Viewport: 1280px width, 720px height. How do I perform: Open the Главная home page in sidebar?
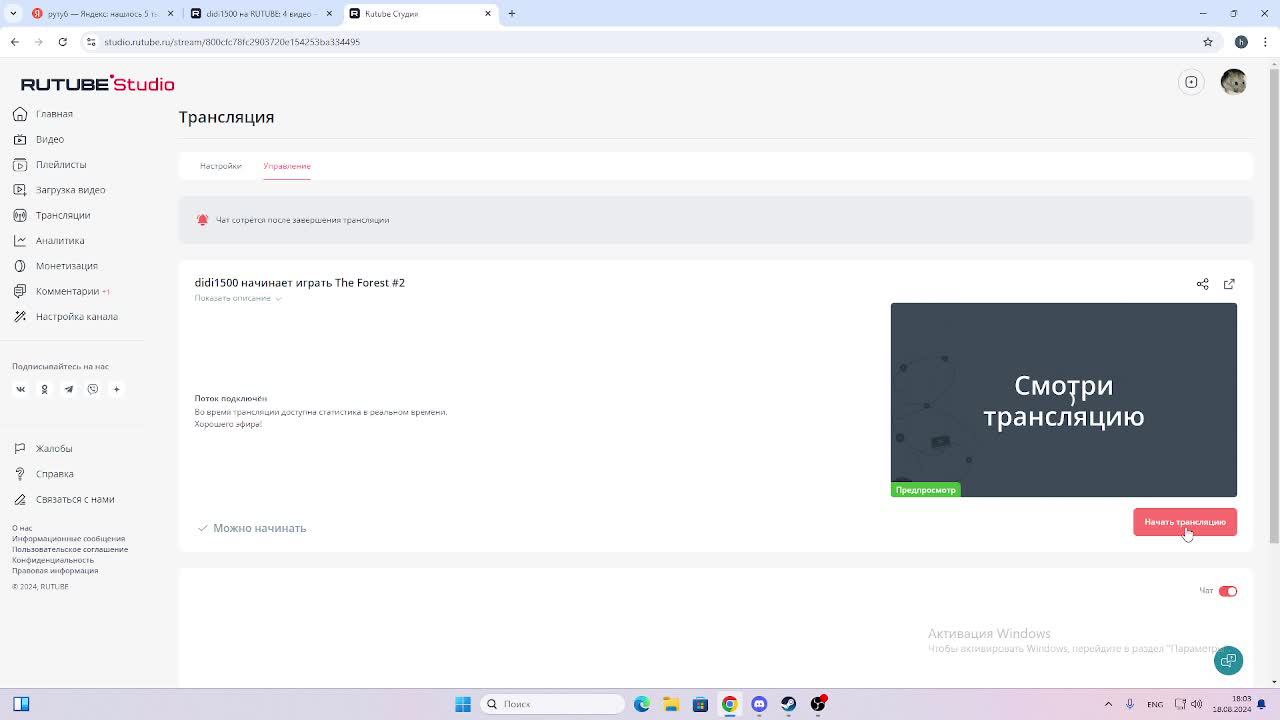(x=54, y=114)
